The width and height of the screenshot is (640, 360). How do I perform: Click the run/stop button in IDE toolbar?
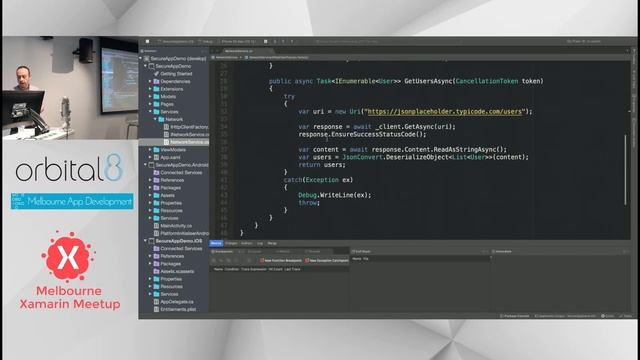coord(147,41)
